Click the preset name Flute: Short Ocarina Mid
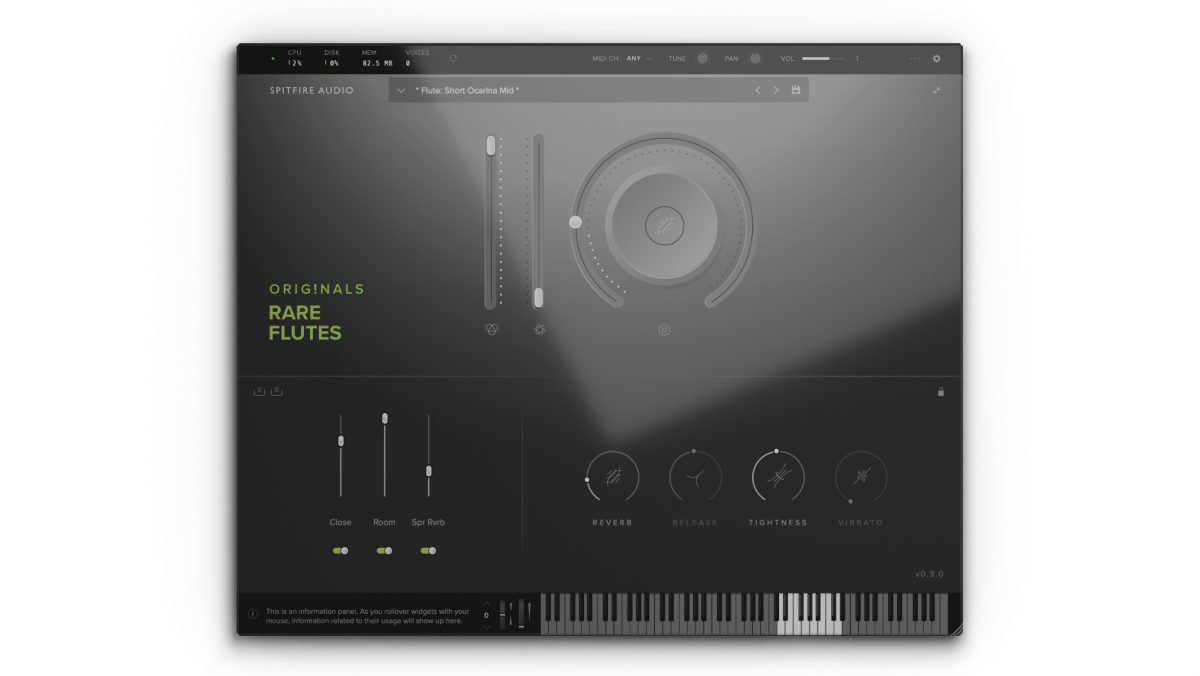1200x676 pixels. pyautogui.click(x=467, y=91)
